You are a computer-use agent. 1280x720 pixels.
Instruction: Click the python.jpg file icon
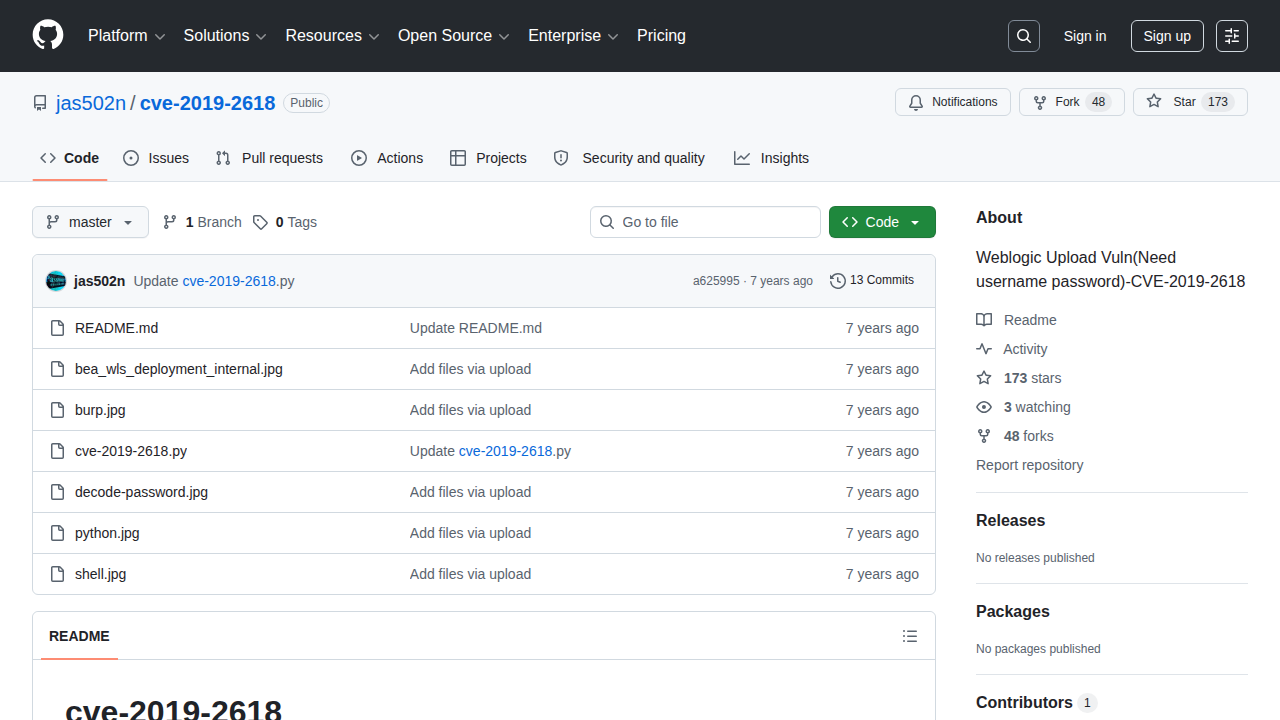coord(57,533)
